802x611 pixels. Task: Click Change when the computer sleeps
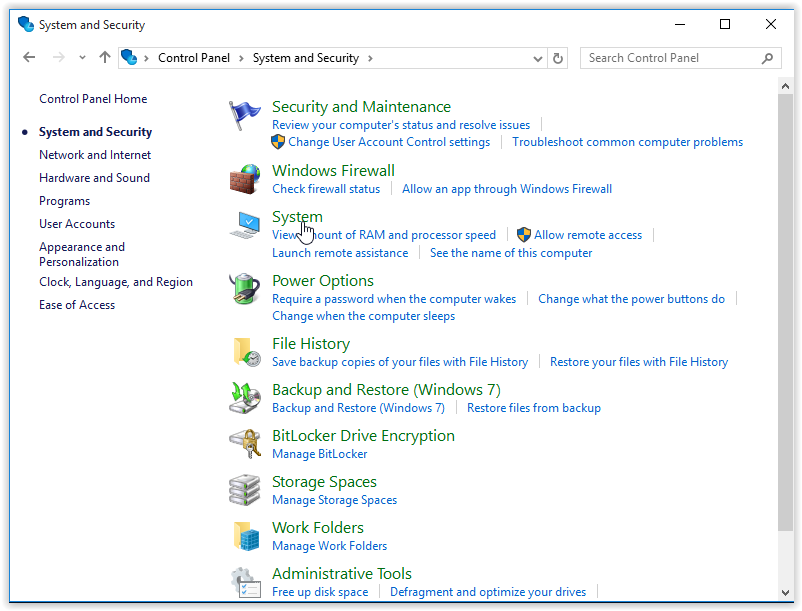[x=364, y=316]
